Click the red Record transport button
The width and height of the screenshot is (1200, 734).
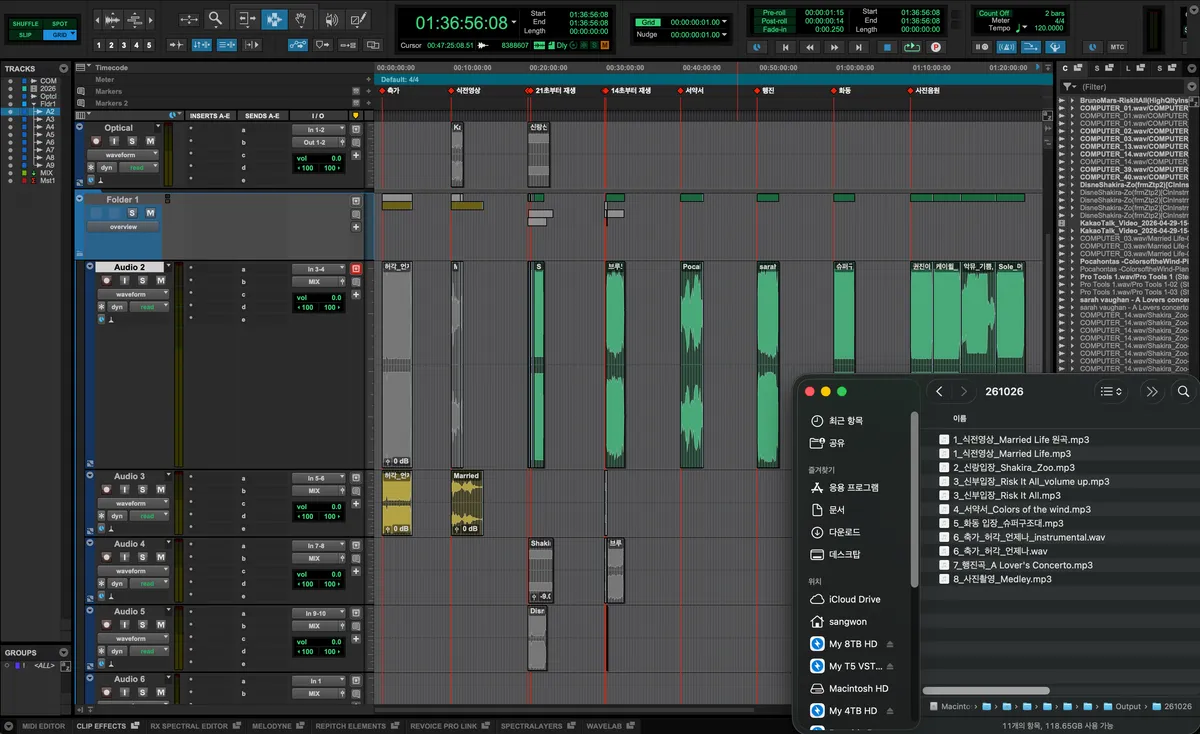[936, 46]
